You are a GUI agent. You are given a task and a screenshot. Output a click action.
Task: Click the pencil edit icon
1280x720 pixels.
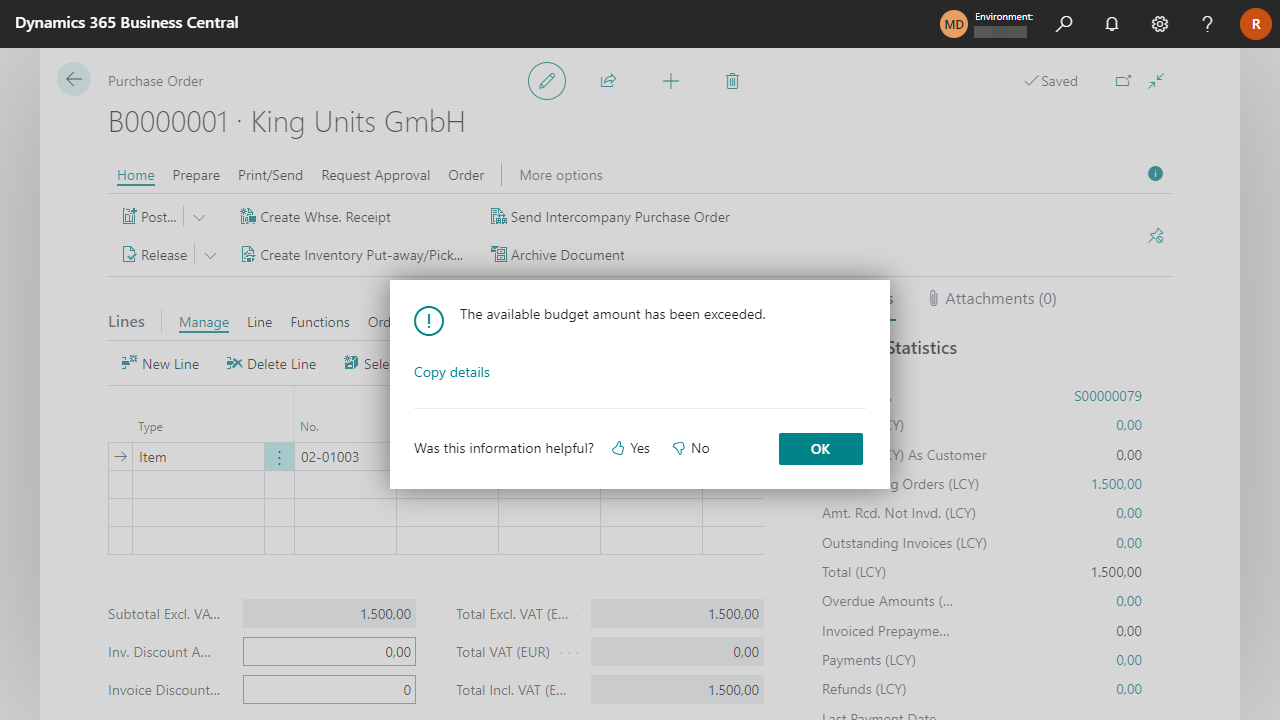(x=547, y=81)
